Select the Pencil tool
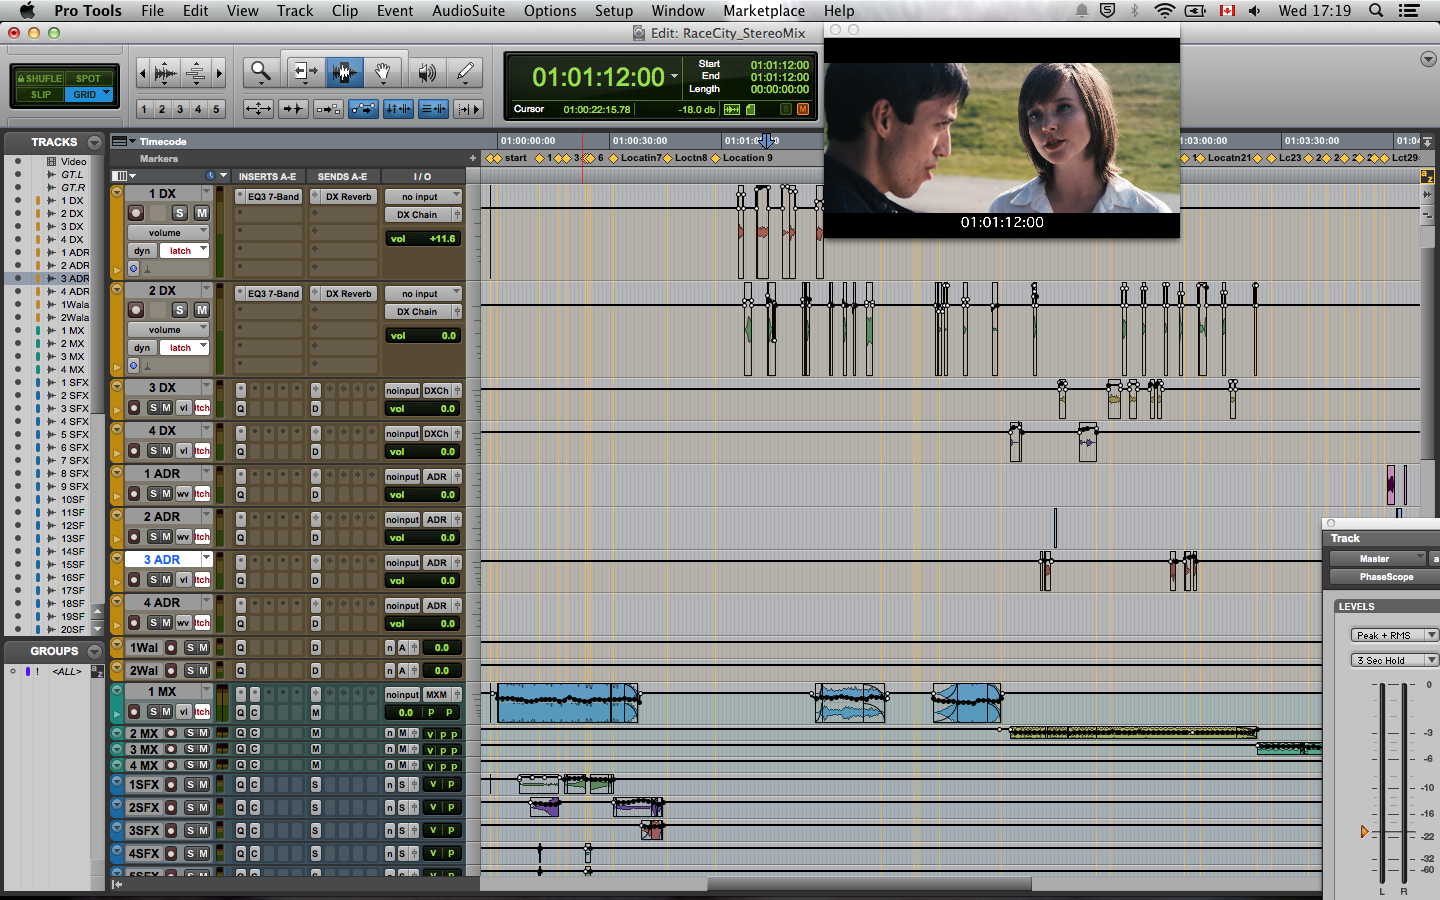The image size is (1440, 900). [465, 72]
